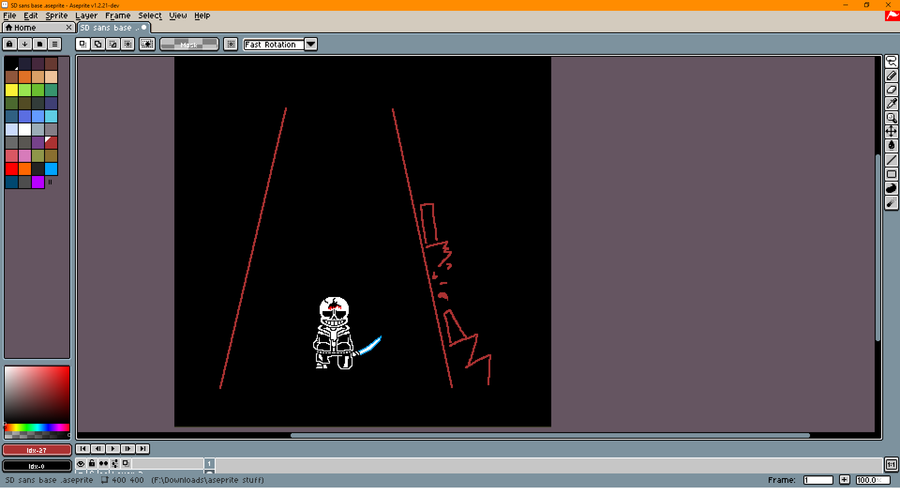The image size is (900, 488).
Task: Click the zoom 100.0 input field
Action: [x=872, y=480]
